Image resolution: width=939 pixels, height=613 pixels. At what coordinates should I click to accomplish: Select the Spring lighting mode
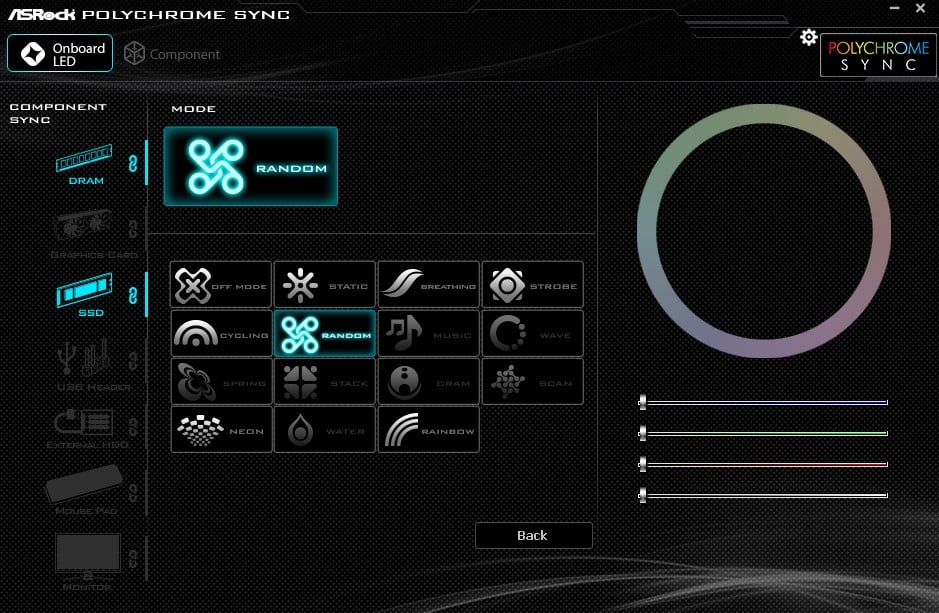[221, 381]
